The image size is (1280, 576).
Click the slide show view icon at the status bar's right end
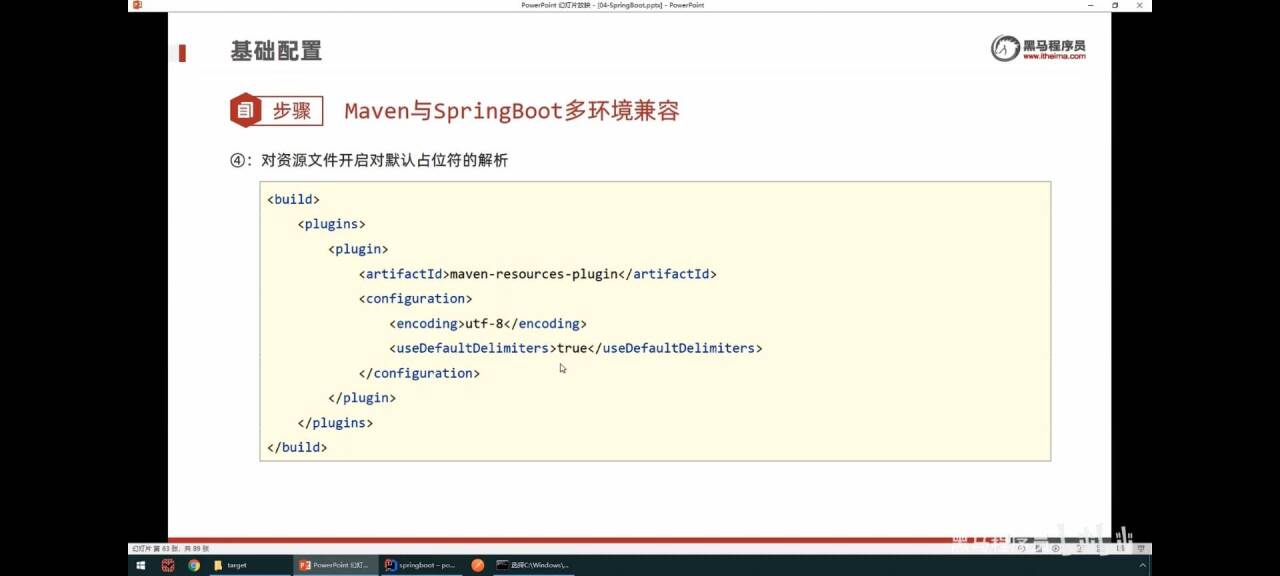point(1142,548)
